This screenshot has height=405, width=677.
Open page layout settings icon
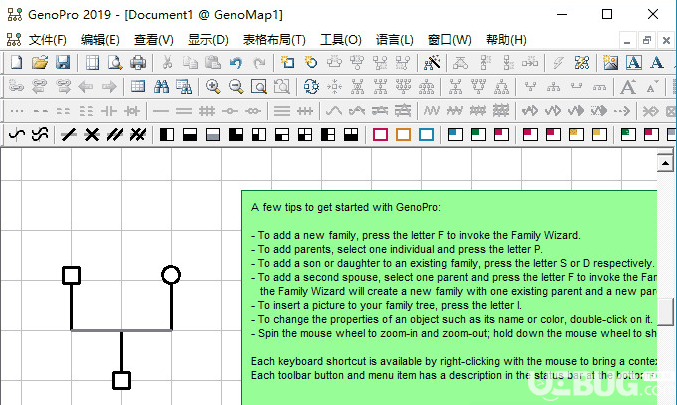pos(92,63)
